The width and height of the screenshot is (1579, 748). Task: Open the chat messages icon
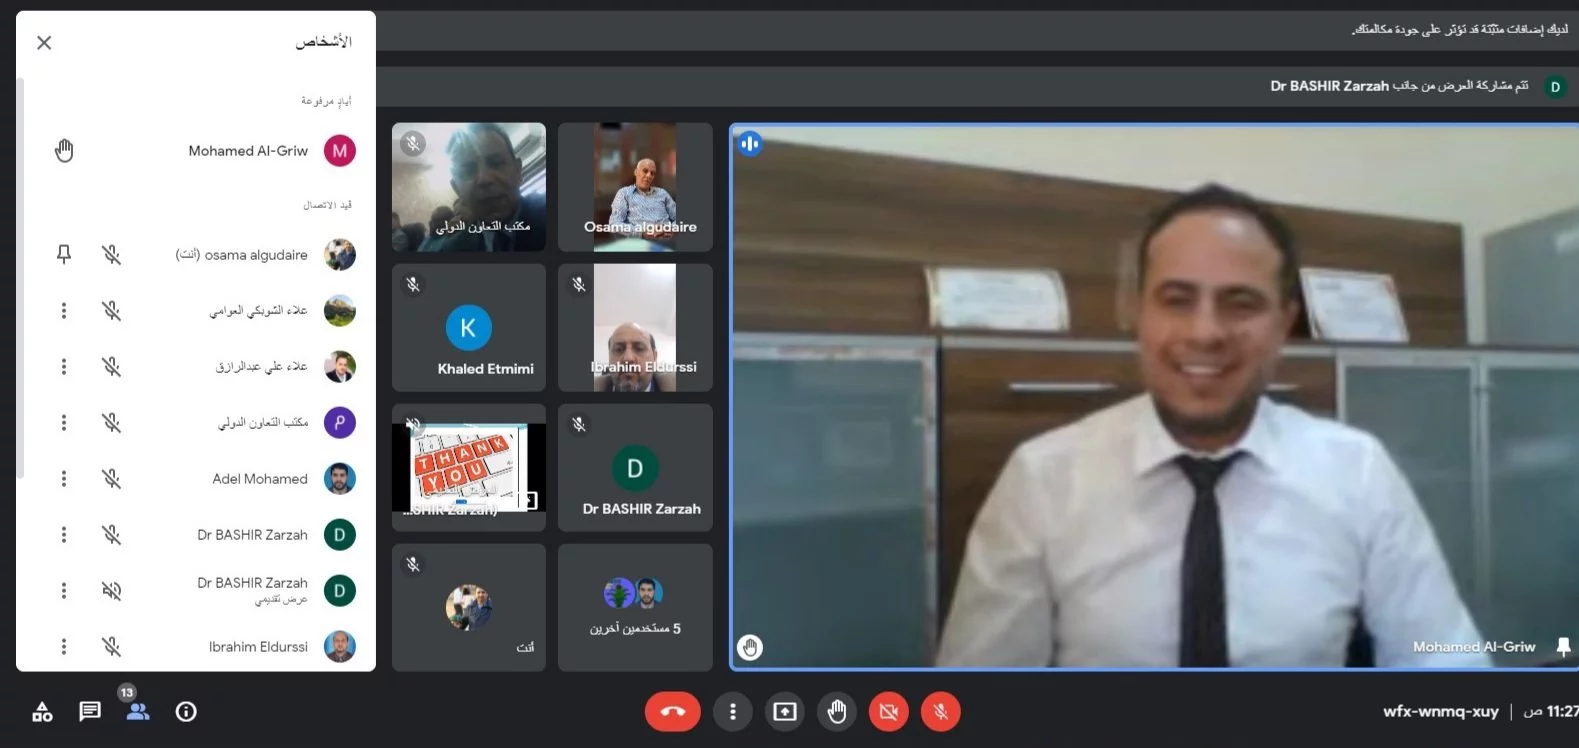[x=90, y=711]
